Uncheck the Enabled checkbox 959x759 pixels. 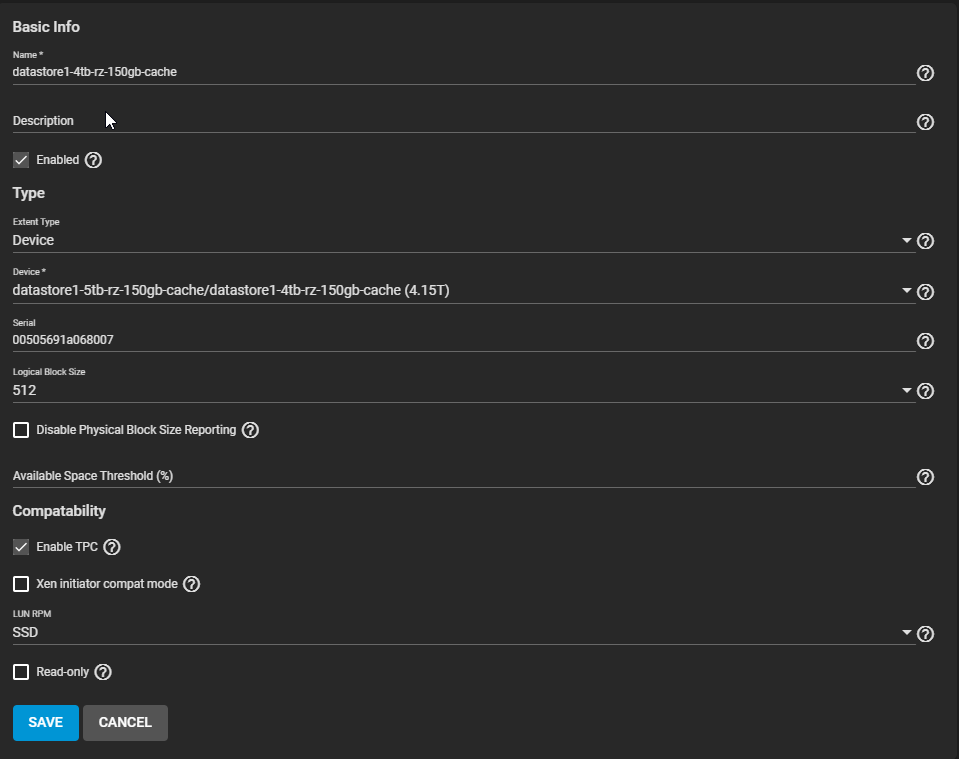click(x=21, y=160)
